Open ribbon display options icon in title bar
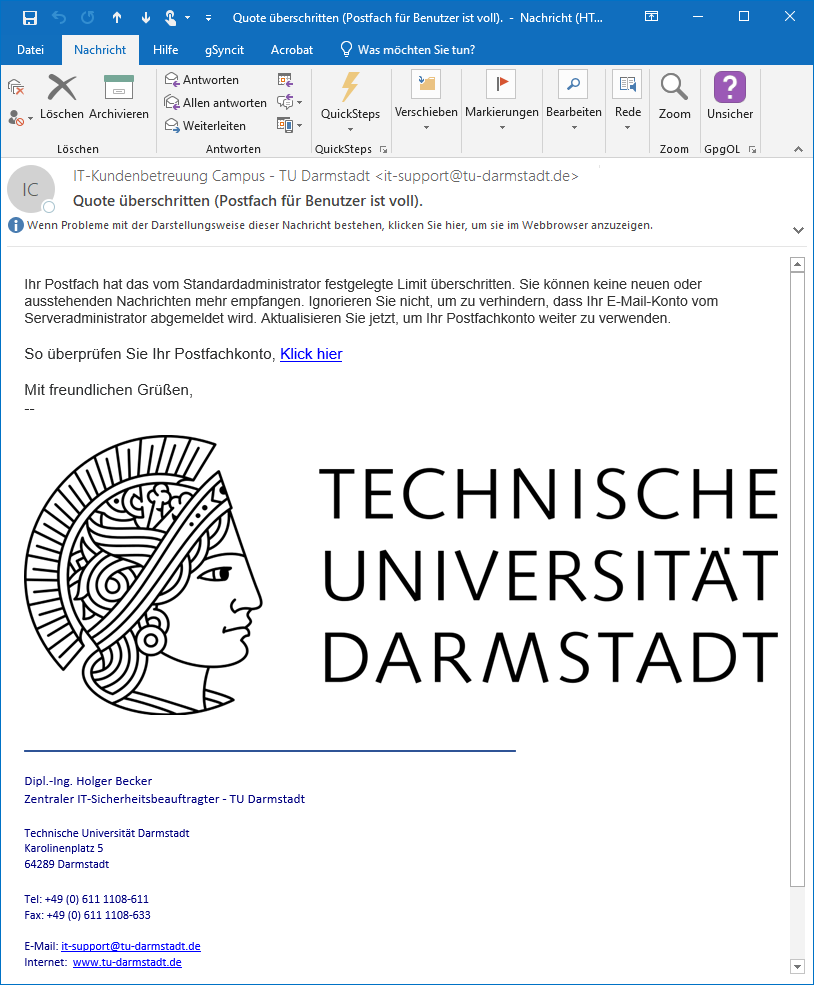The image size is (814, 985). click(652, 17)
